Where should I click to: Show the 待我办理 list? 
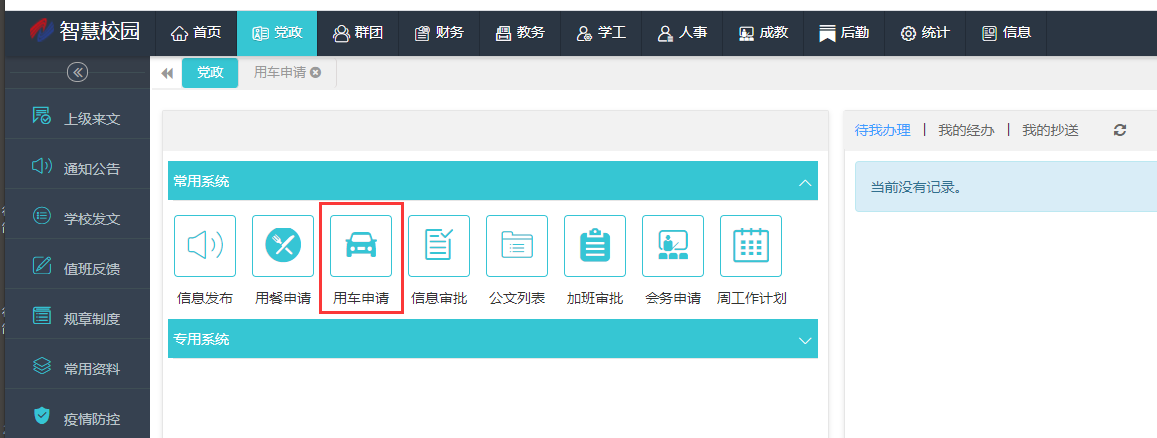[883, 131]
